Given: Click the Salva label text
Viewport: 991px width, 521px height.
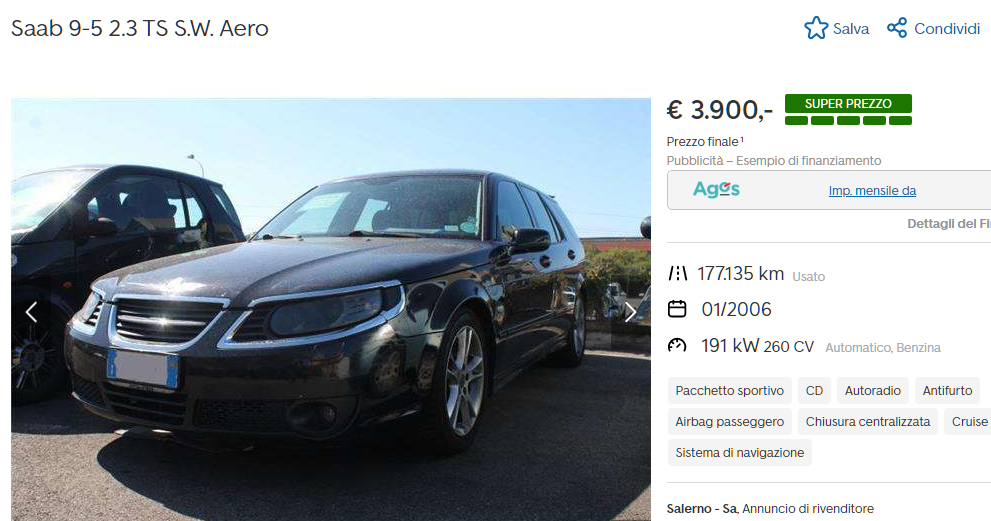Looking at the screenshot, I should pyautogui.click(x=851, y=28).
